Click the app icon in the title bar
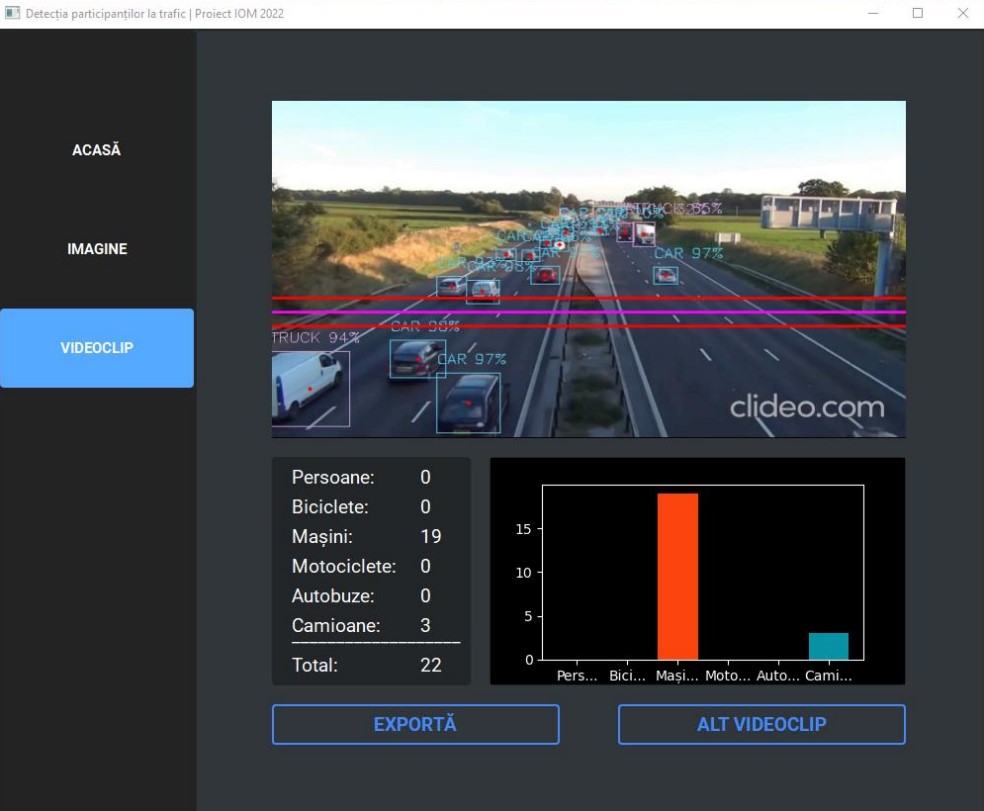Viewport: 984px width, 811px height. coord(12,13)
